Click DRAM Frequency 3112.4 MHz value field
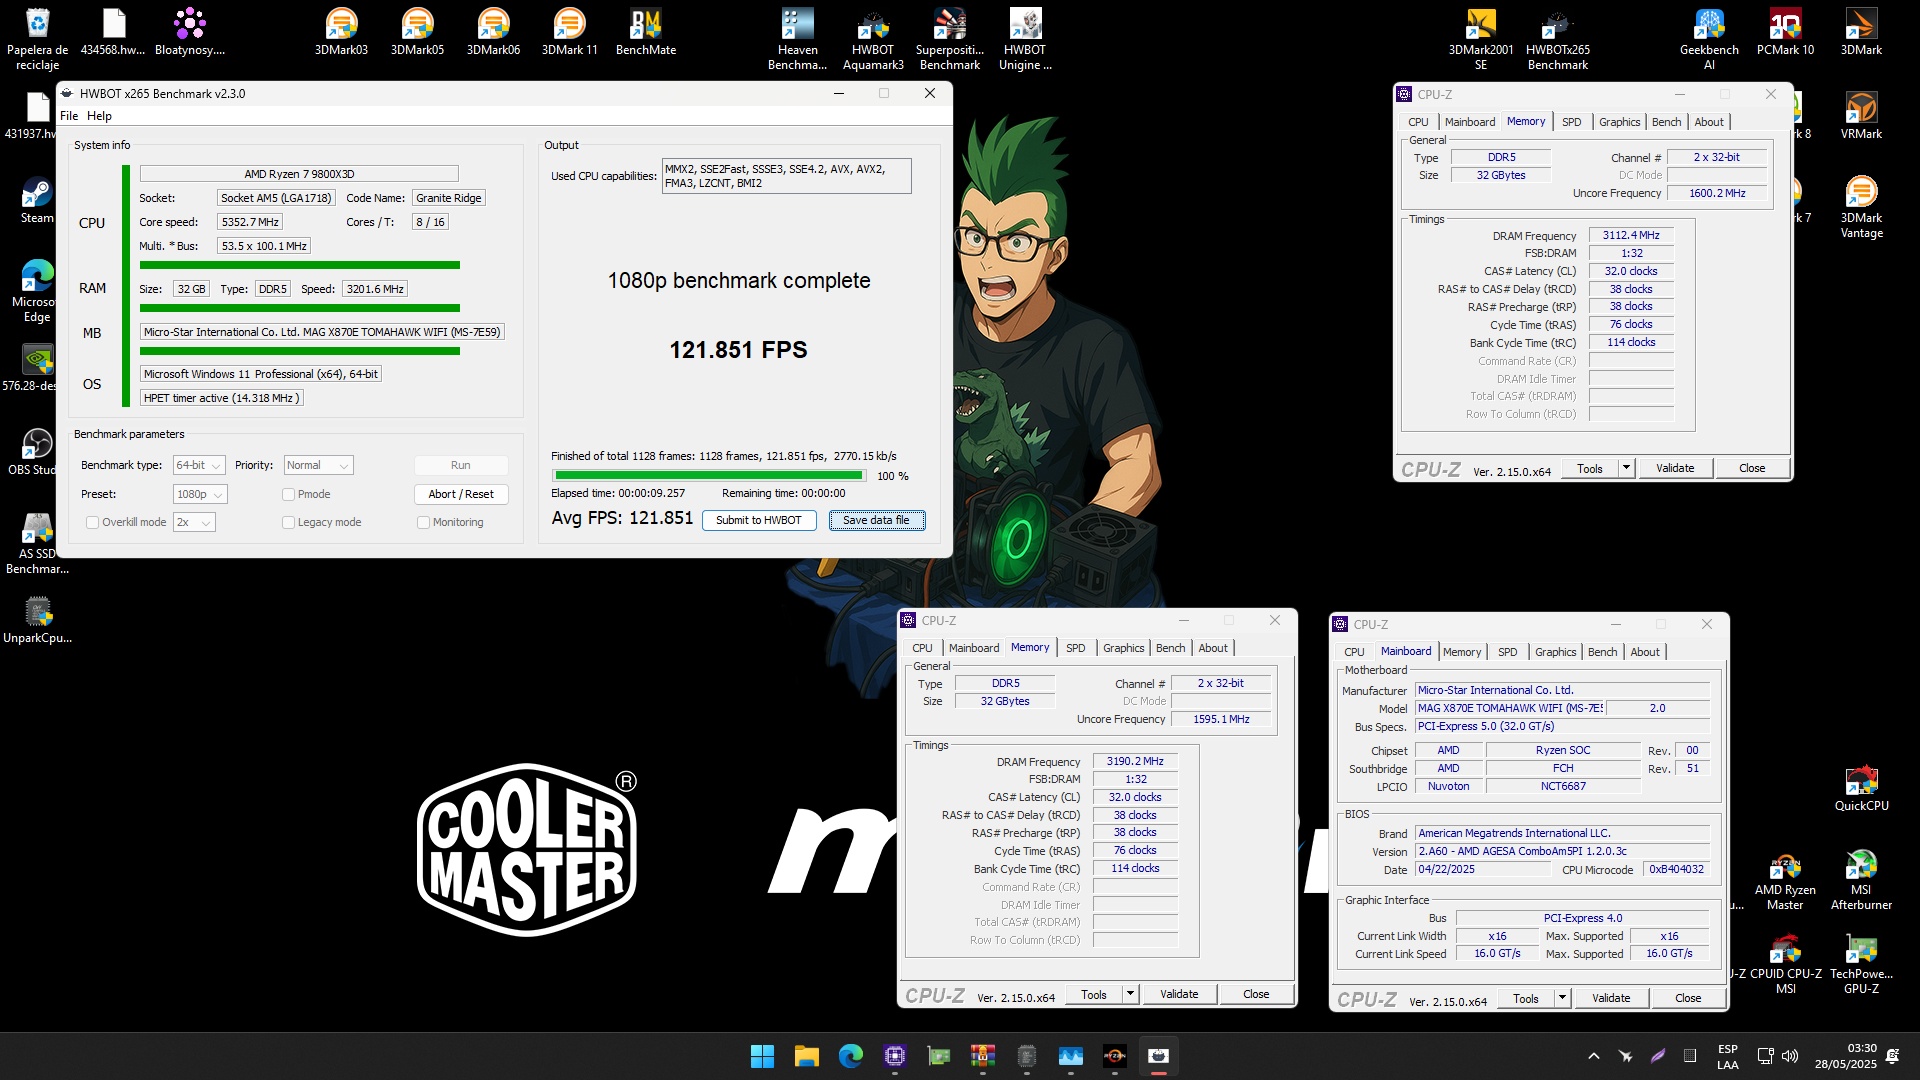This screenshot has width=1920, height=1080. [x=1631, y=236]
